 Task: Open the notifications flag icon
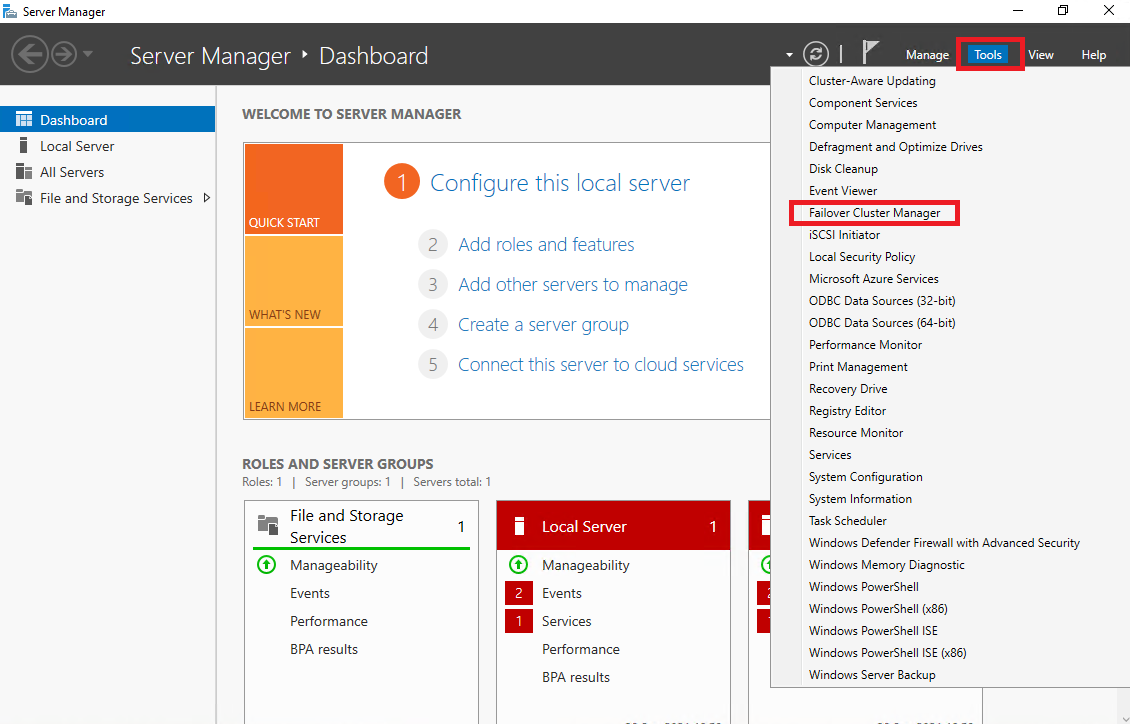point(867,50)
